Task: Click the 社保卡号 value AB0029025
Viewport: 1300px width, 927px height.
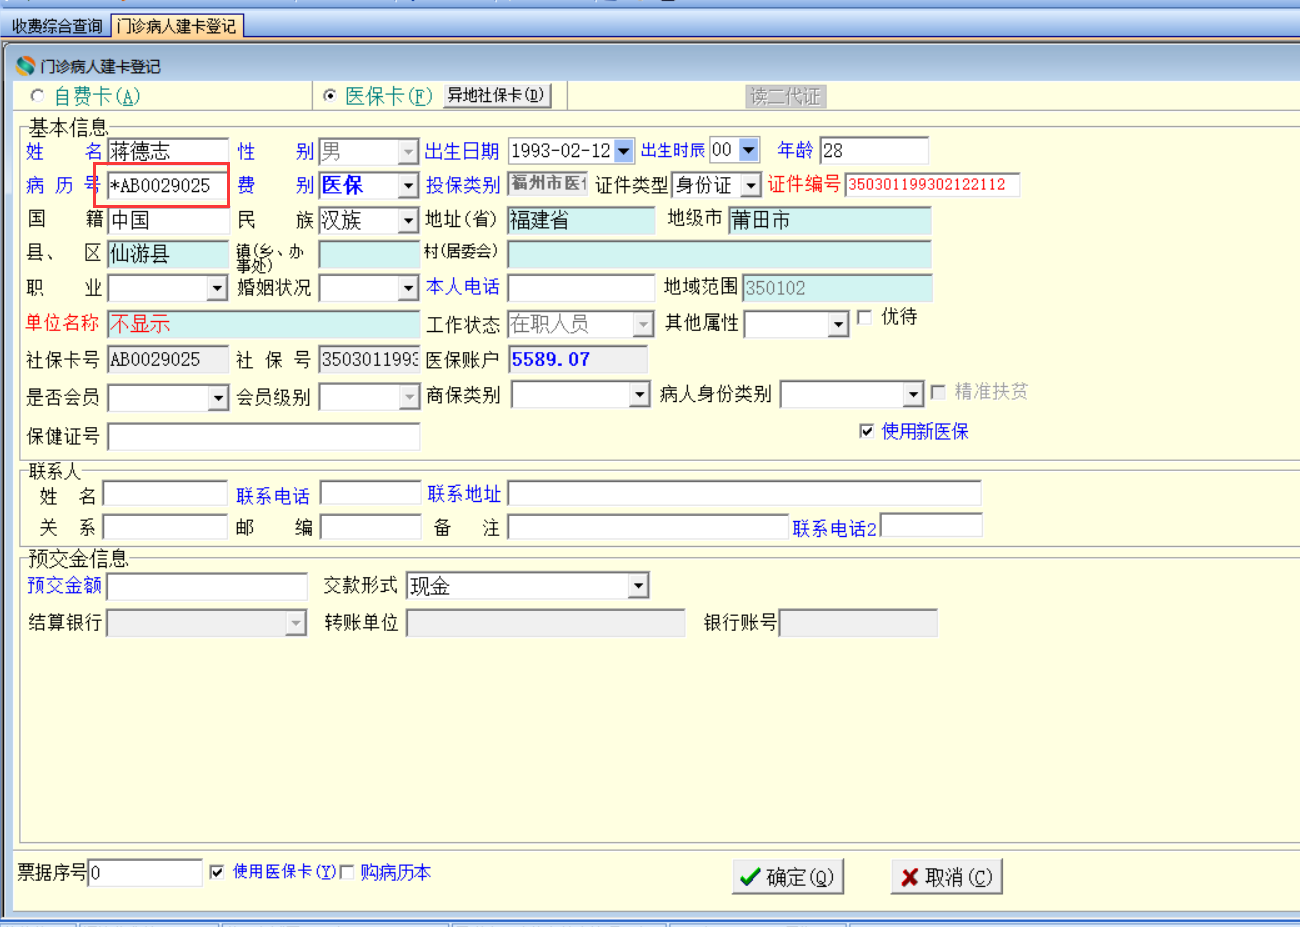Action: [x=168, y=359]
